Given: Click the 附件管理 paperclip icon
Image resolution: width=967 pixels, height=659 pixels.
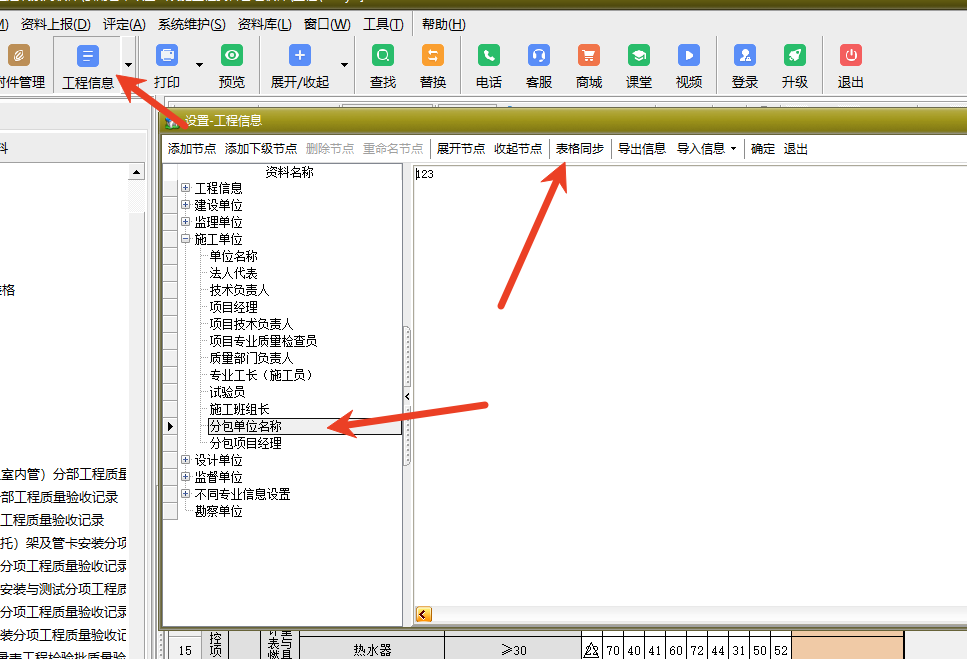Looking at the screenshot, I should pyautogui.click(x=19, y=56).
